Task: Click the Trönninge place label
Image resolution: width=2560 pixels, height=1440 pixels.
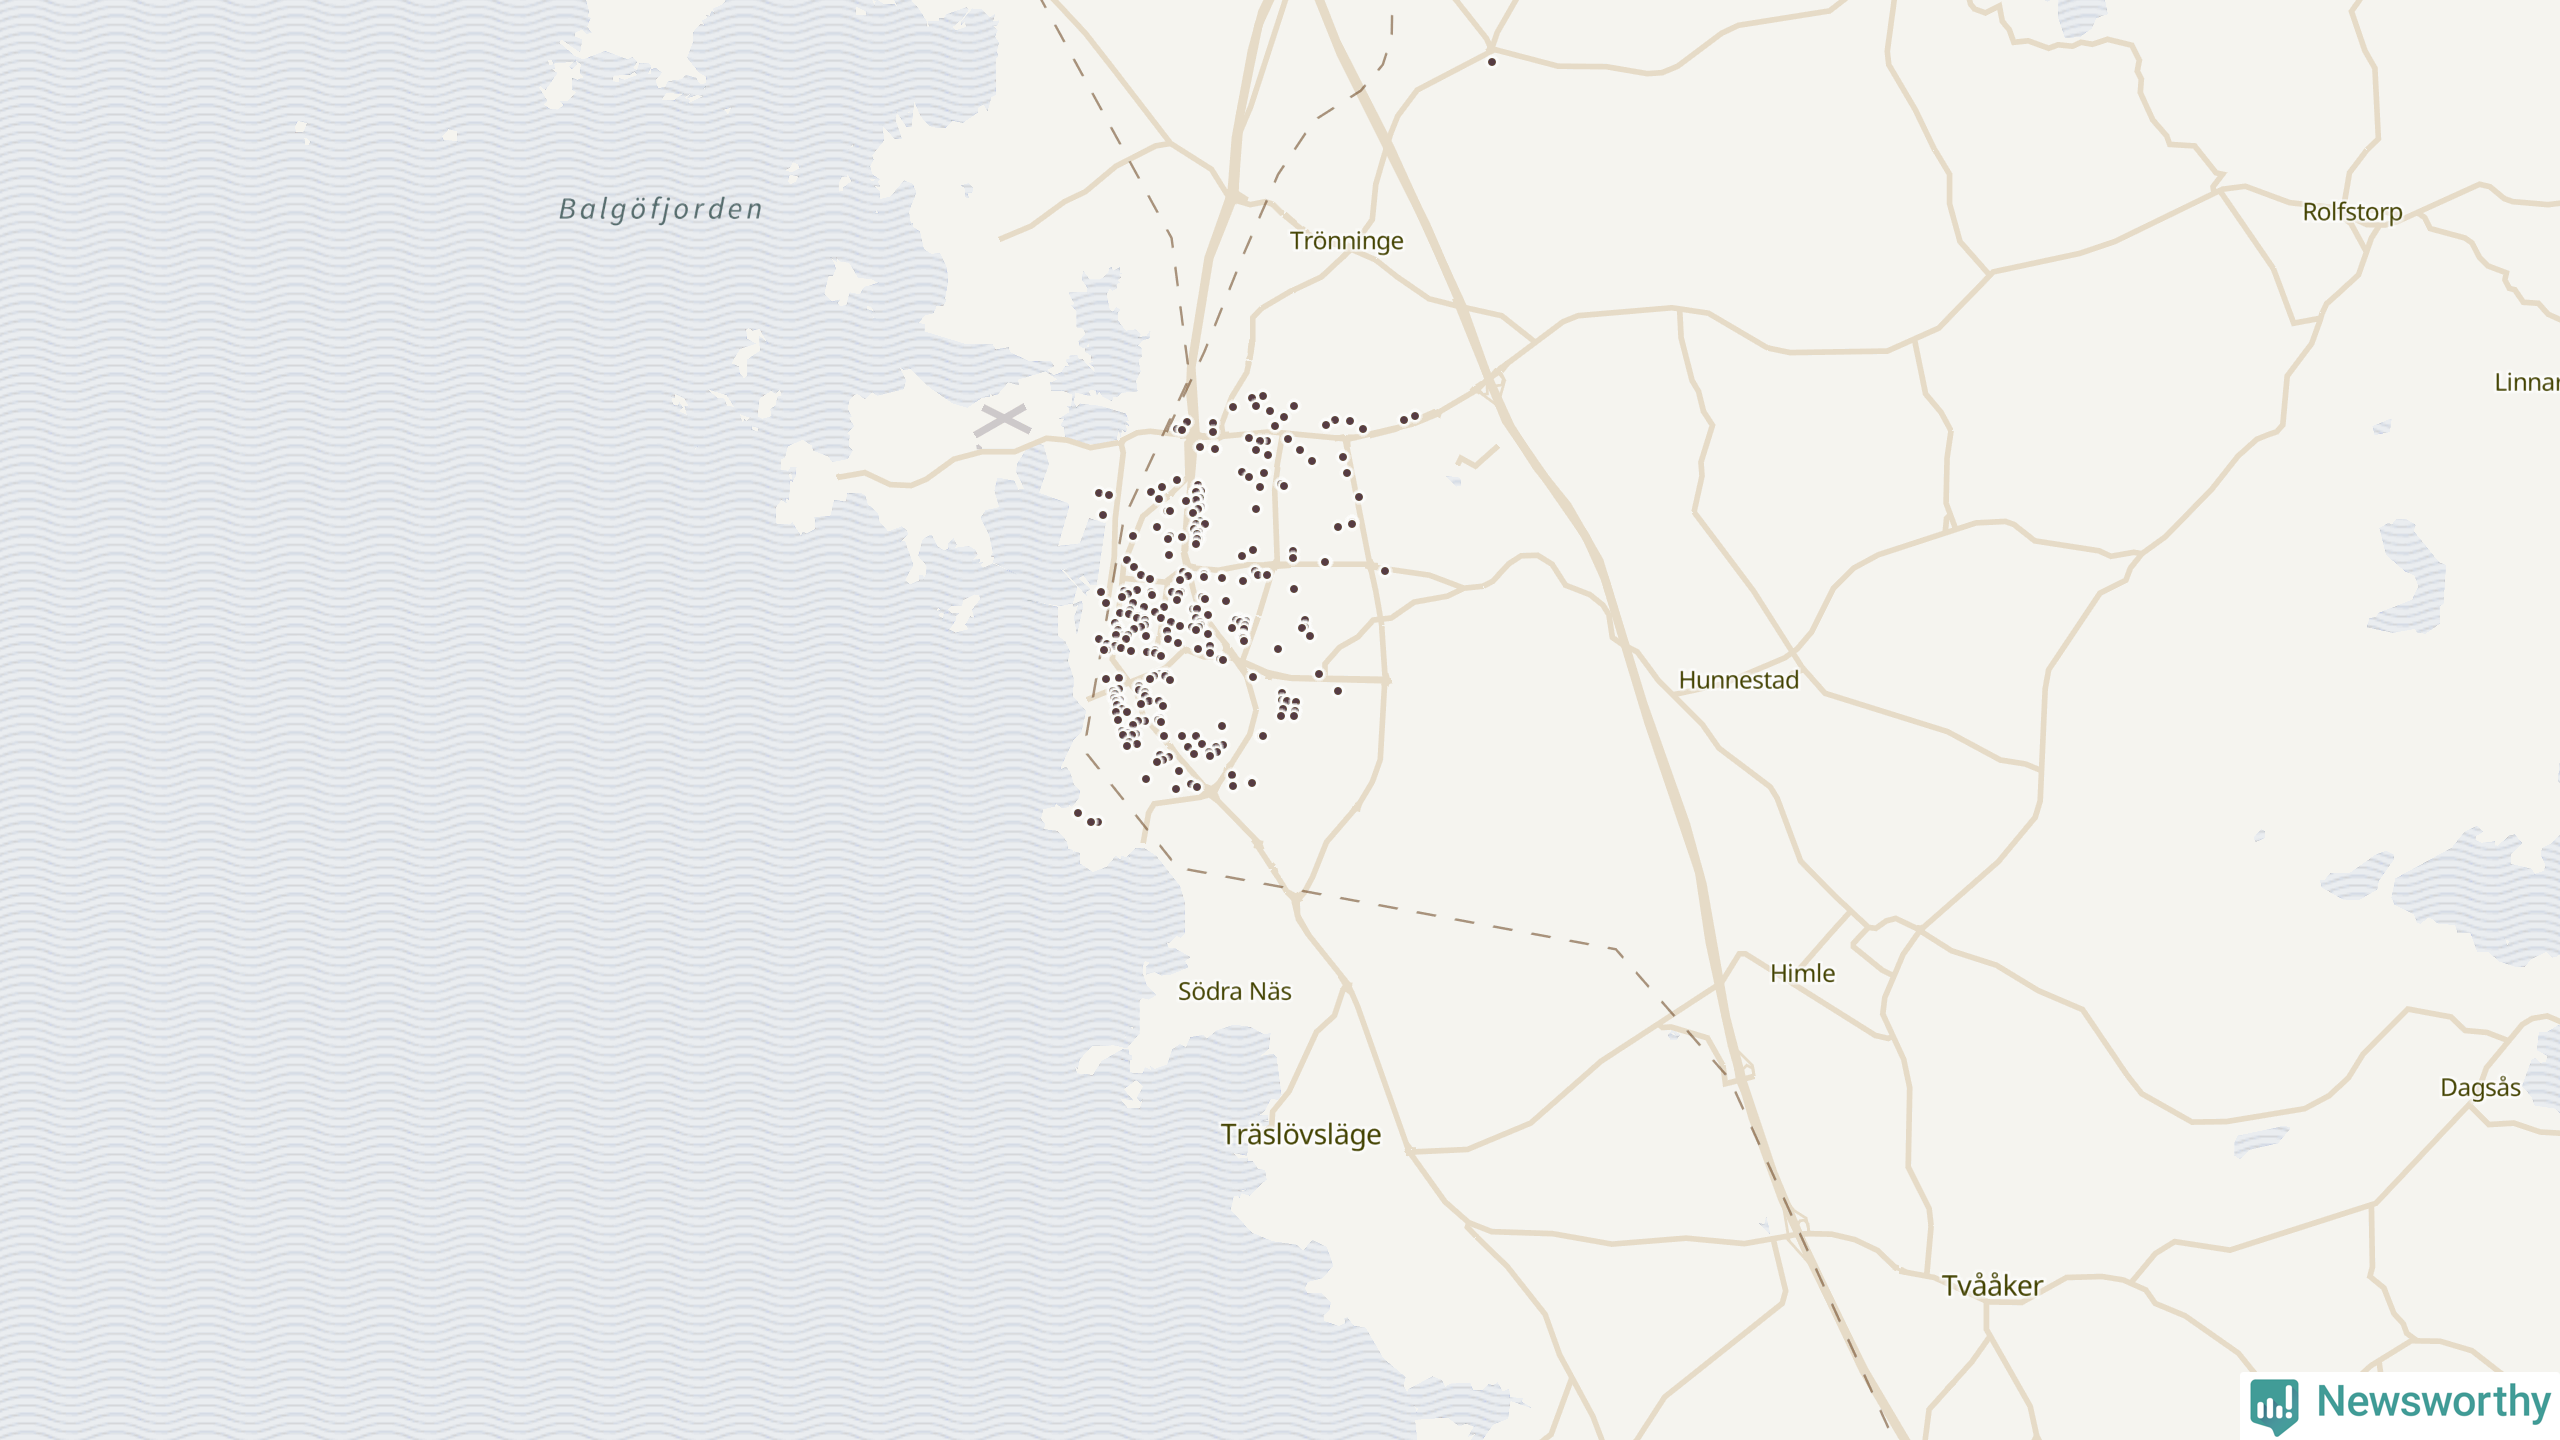Action: pyautogui.click(x=1346, y=241)
